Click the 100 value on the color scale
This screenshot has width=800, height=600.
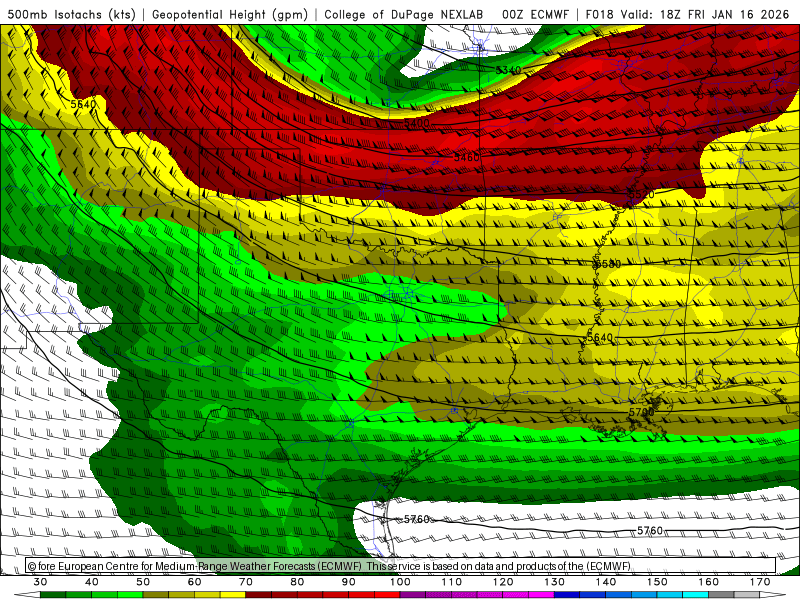(x=401, y=582)
